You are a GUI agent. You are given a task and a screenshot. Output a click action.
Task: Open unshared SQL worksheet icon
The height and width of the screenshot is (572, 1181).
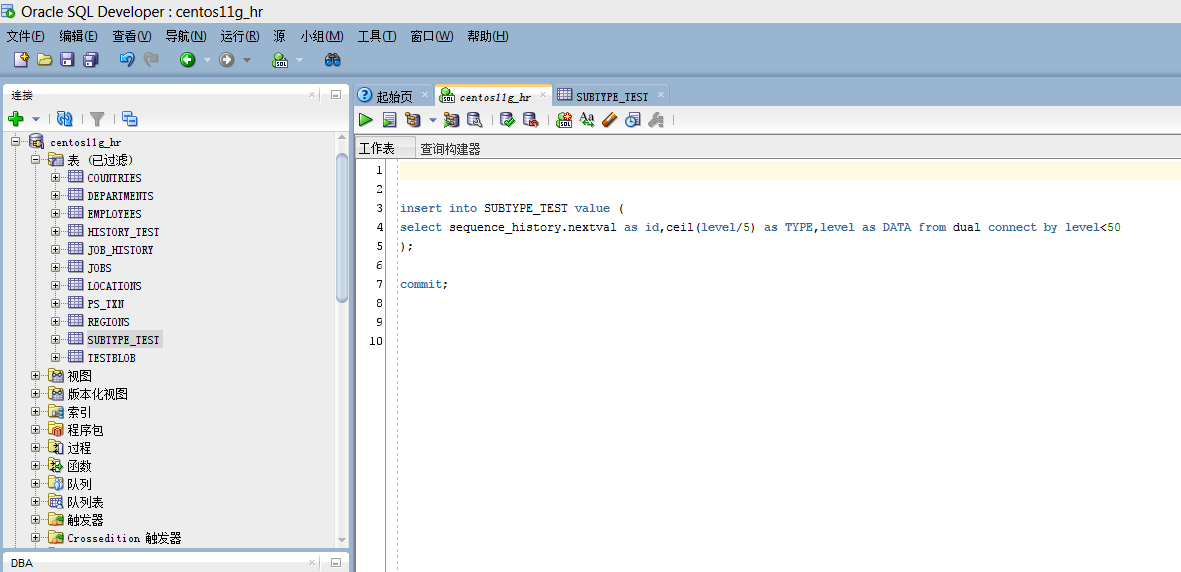coord(564,119)
